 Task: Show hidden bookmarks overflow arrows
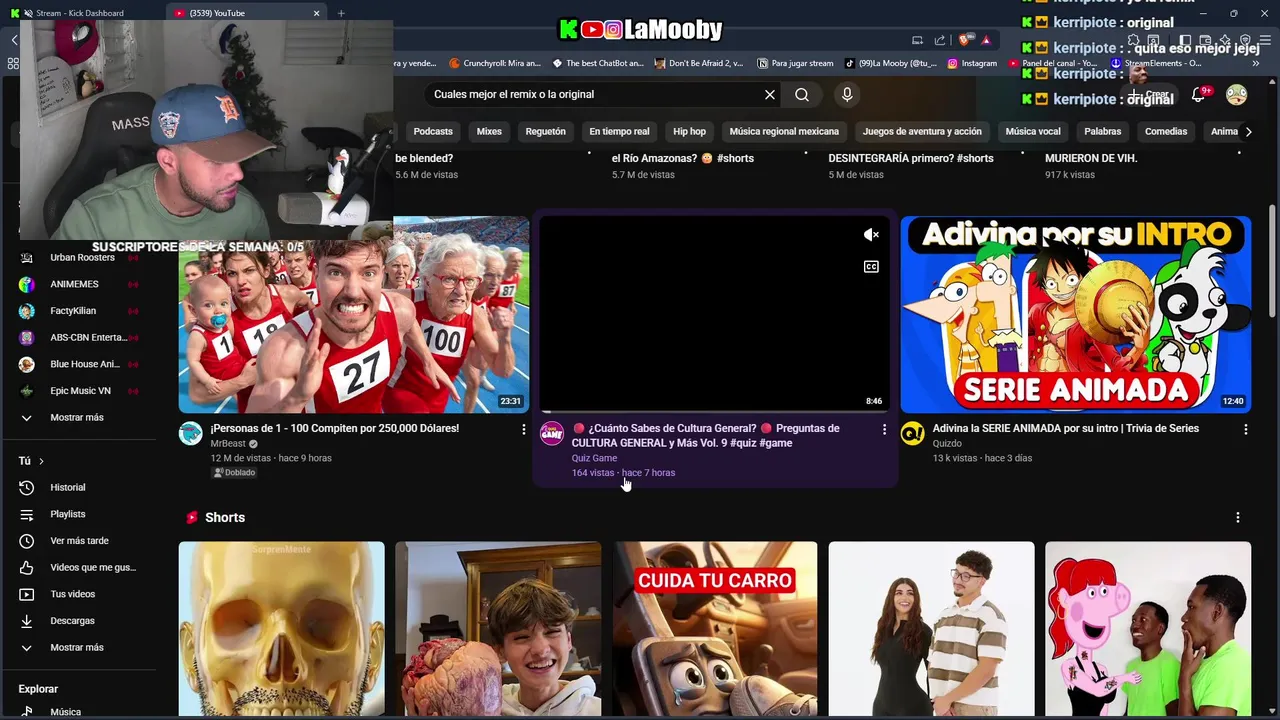click(1255, 63)
